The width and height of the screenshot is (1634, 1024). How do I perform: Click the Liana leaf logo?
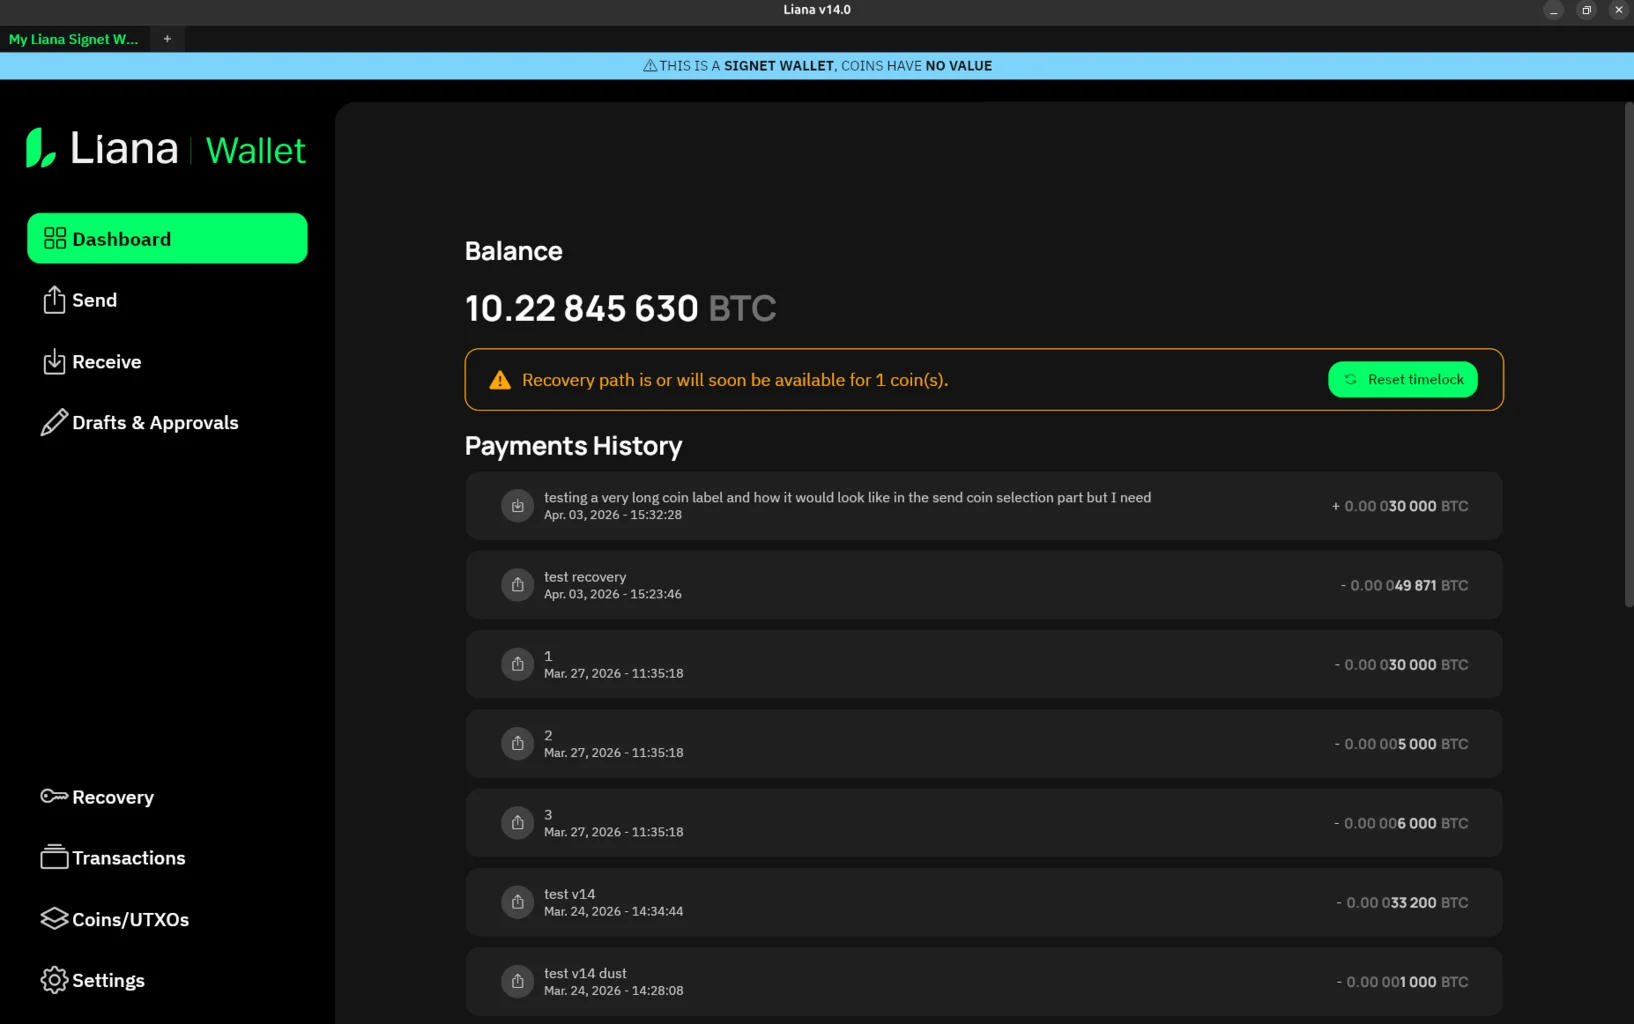(x=40, y=148)
